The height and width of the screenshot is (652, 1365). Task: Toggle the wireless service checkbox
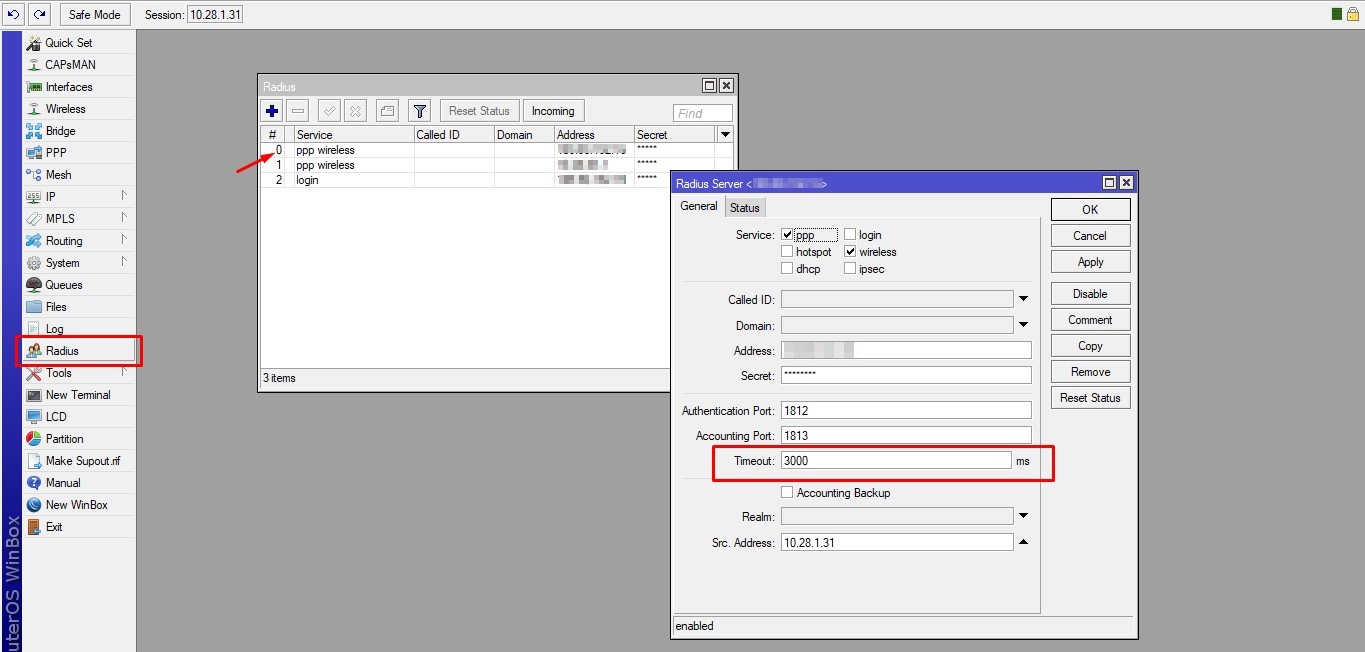pos(850,252)
